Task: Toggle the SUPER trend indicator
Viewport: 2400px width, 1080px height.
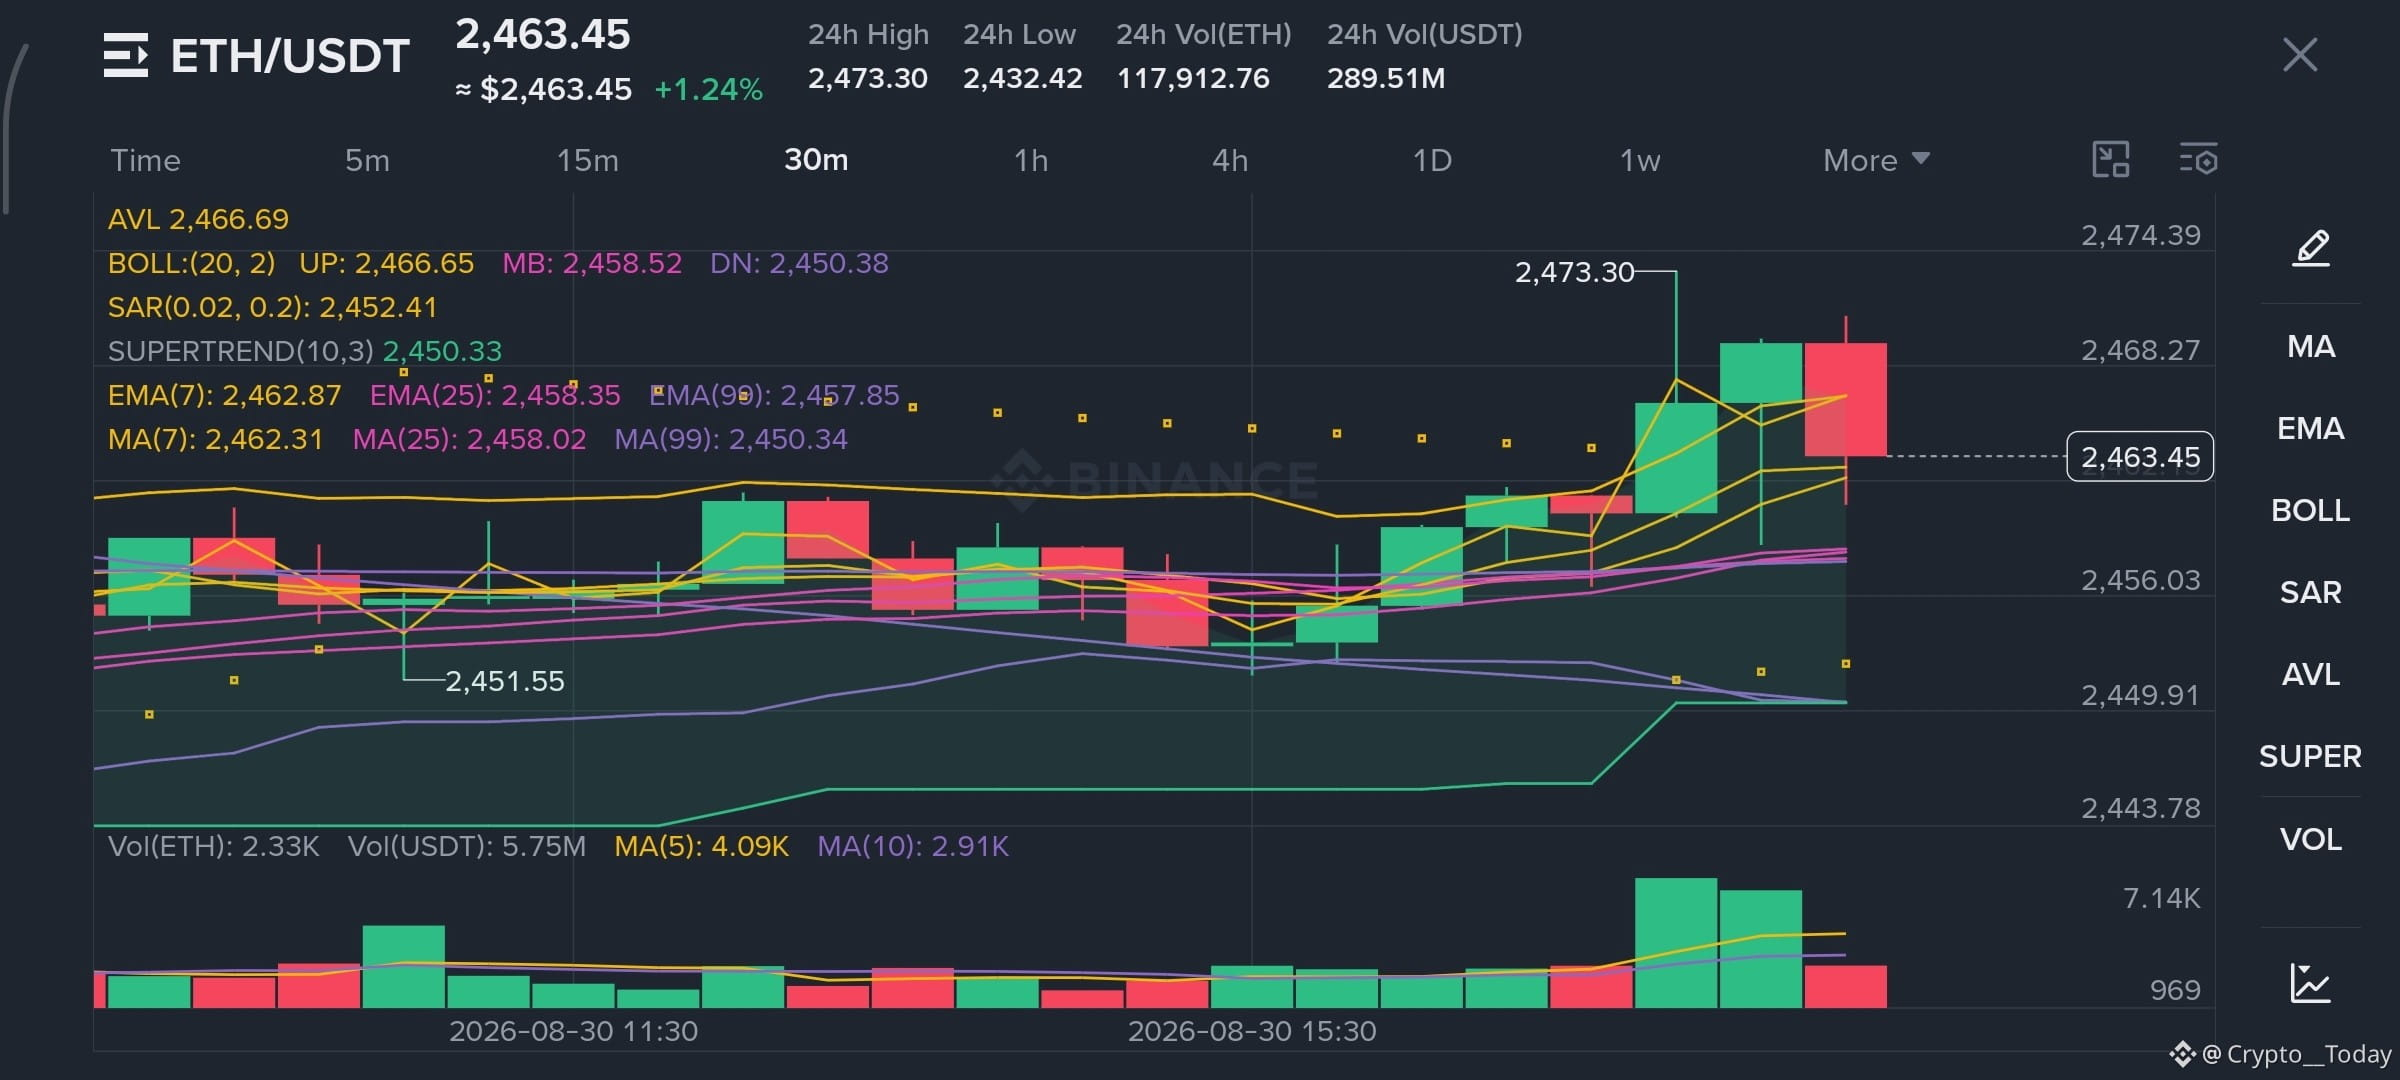Action: click(x=2311, y=757)
